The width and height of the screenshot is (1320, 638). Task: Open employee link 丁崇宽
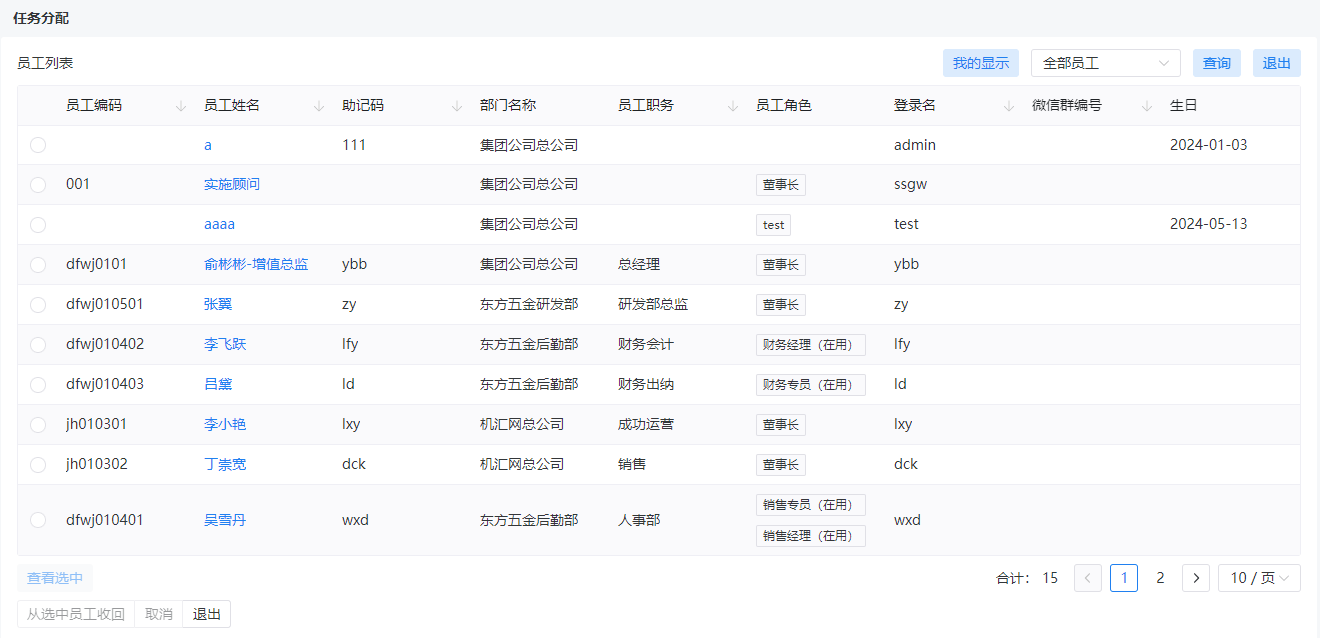pyautogui.click(x=225, y=464)
